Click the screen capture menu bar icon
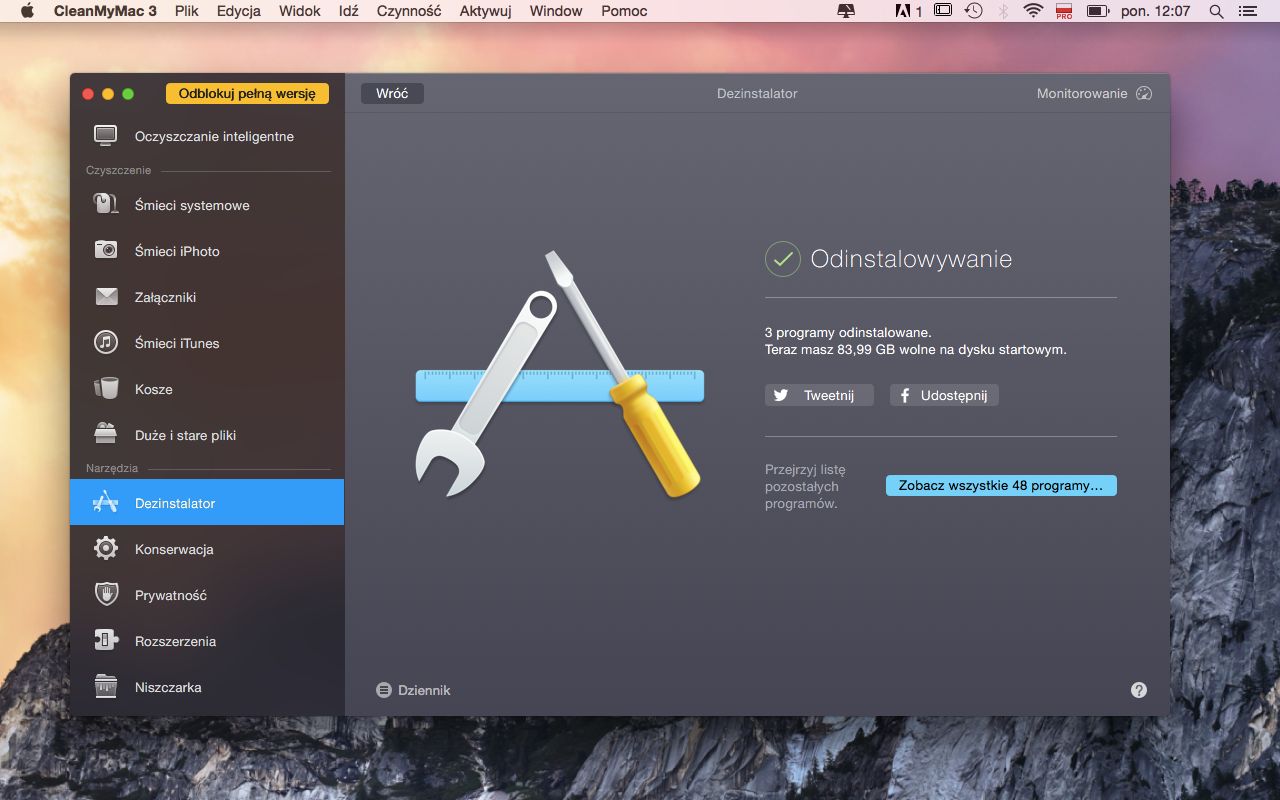Image resolution: width=1280 pixels, height=800 pixels. tap(943, 11)
